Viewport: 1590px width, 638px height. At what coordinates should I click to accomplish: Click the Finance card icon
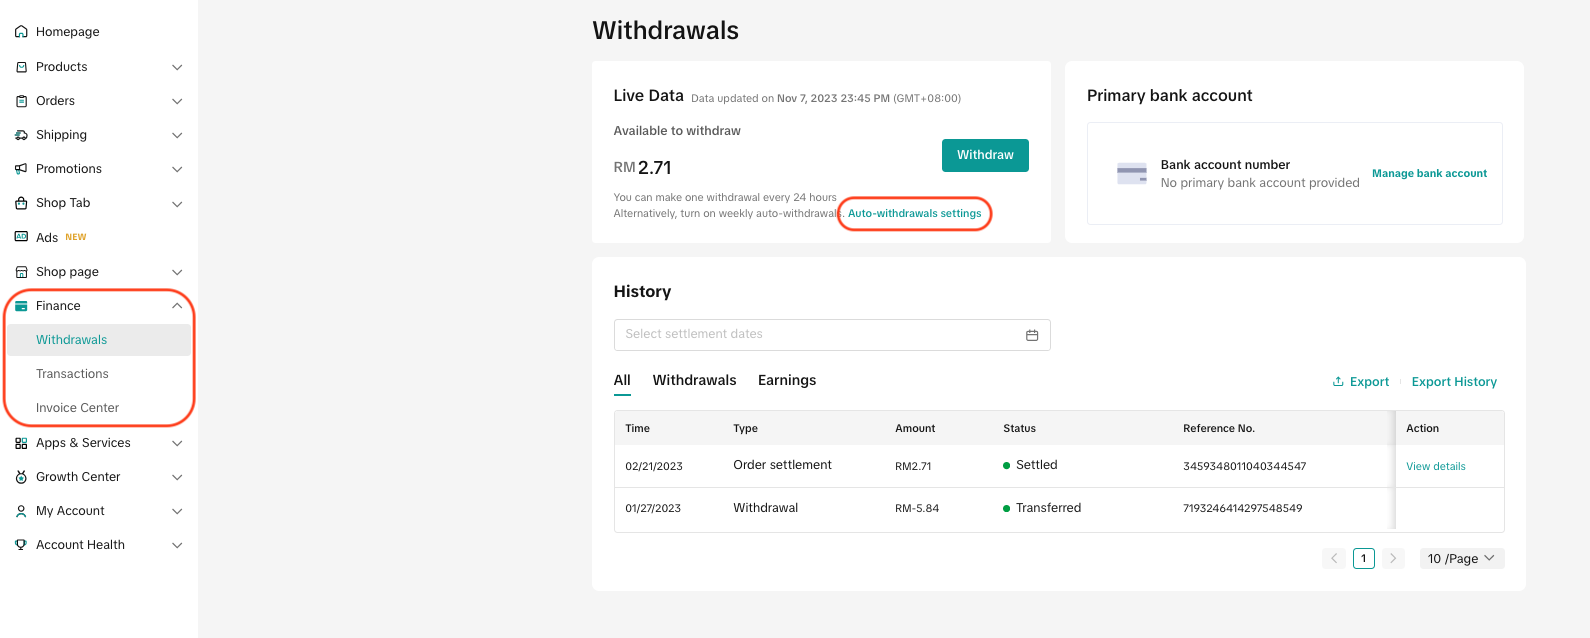[21, 306]
